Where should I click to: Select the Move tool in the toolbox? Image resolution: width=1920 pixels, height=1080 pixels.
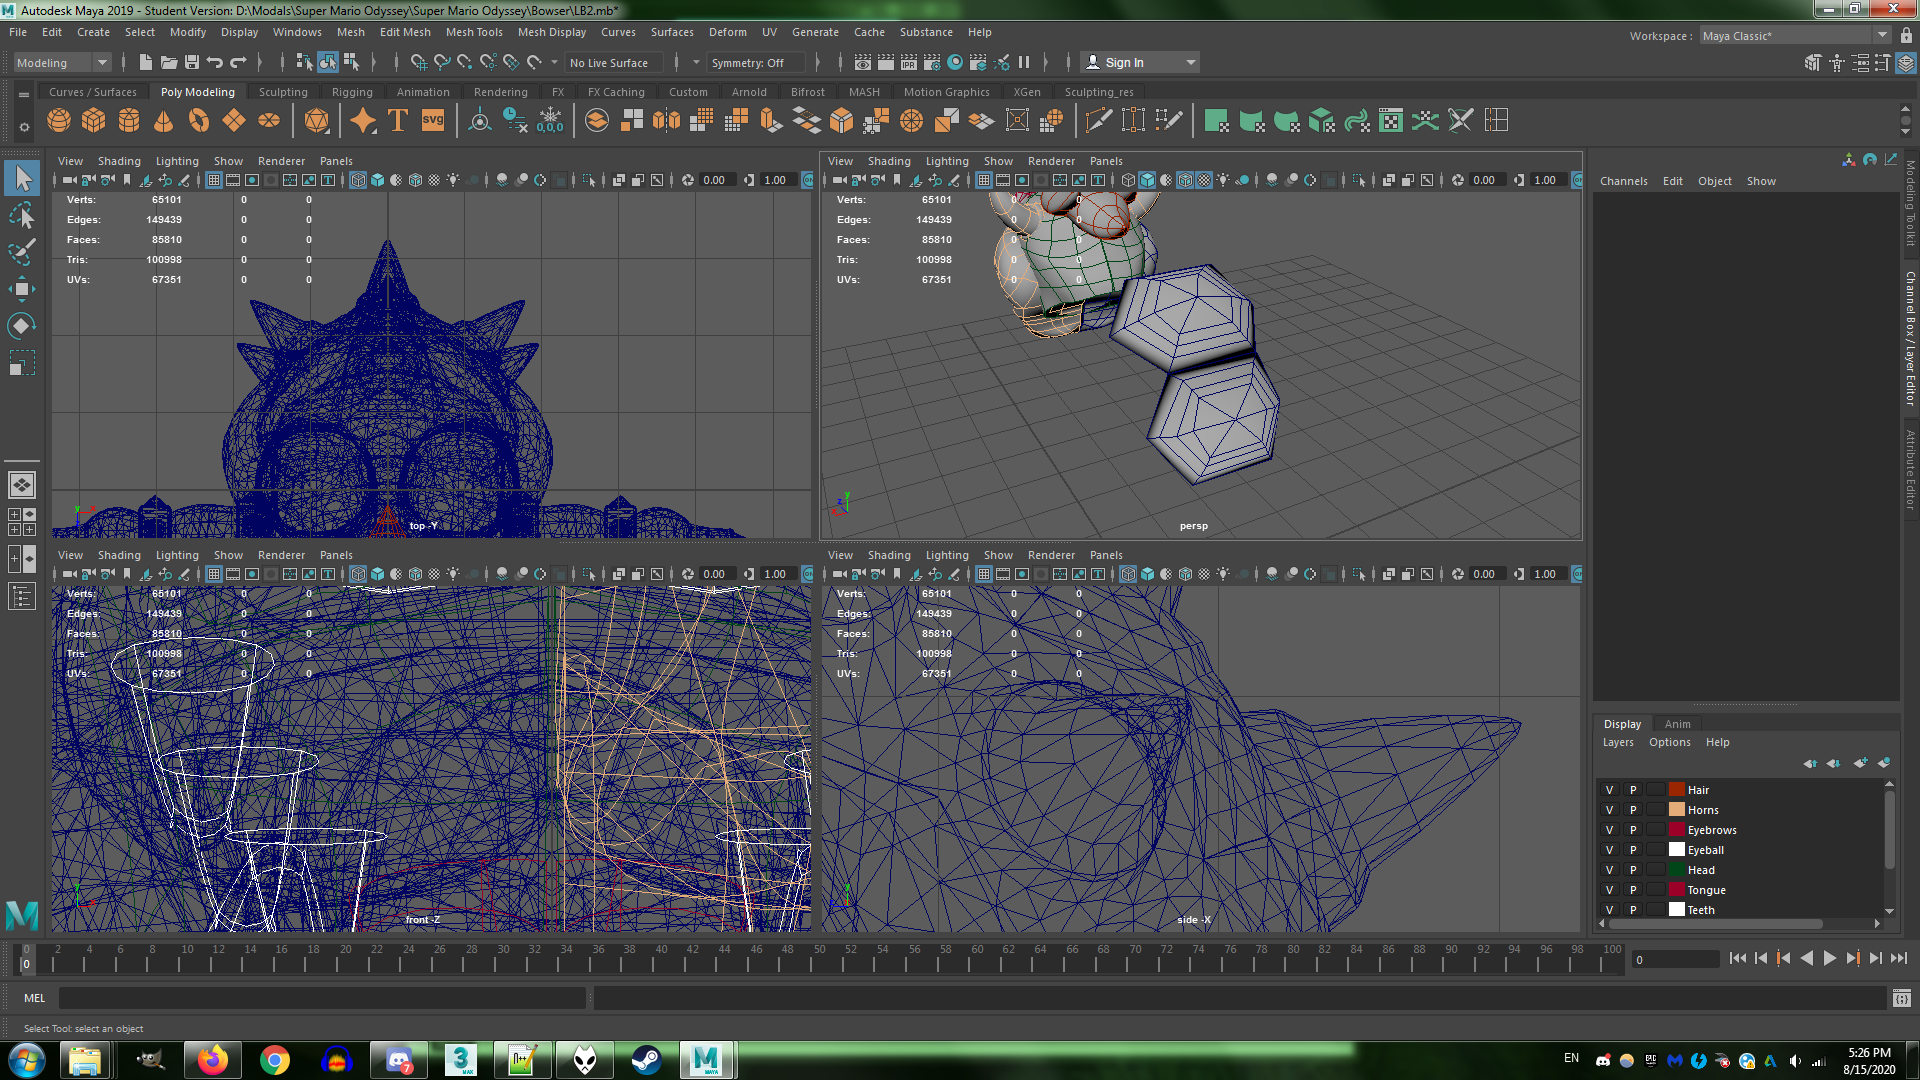coord(22,289)
